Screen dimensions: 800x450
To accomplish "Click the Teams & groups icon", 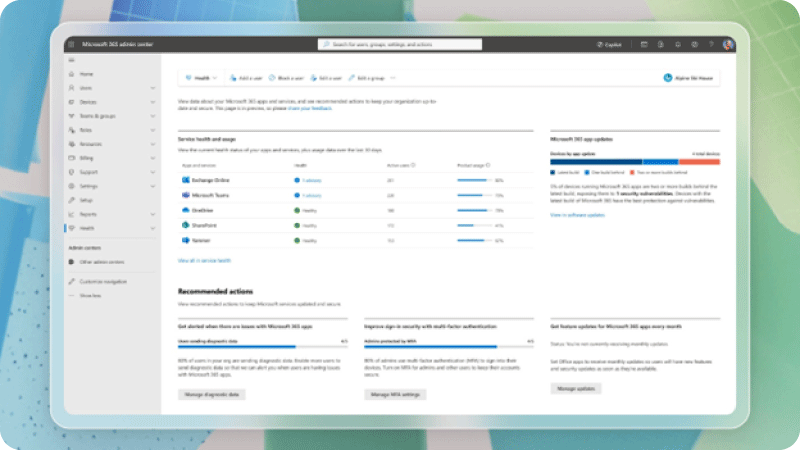I will click(71, 116).
